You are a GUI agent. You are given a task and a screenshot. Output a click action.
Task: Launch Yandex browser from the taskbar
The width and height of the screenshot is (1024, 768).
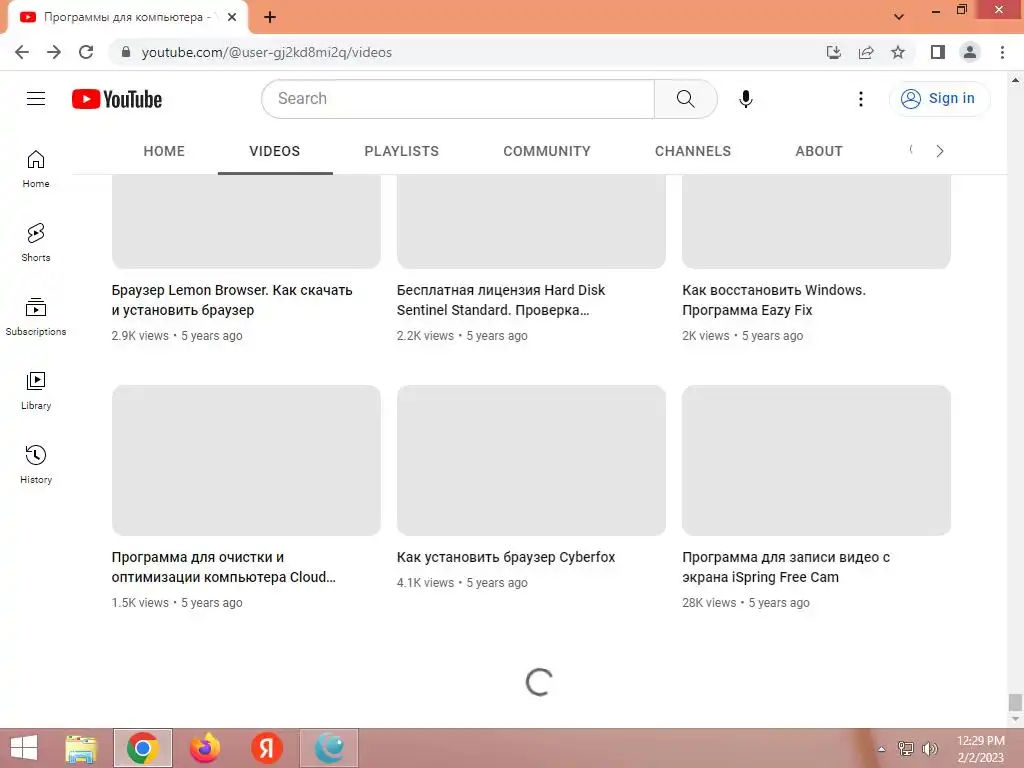pos(266,748)
